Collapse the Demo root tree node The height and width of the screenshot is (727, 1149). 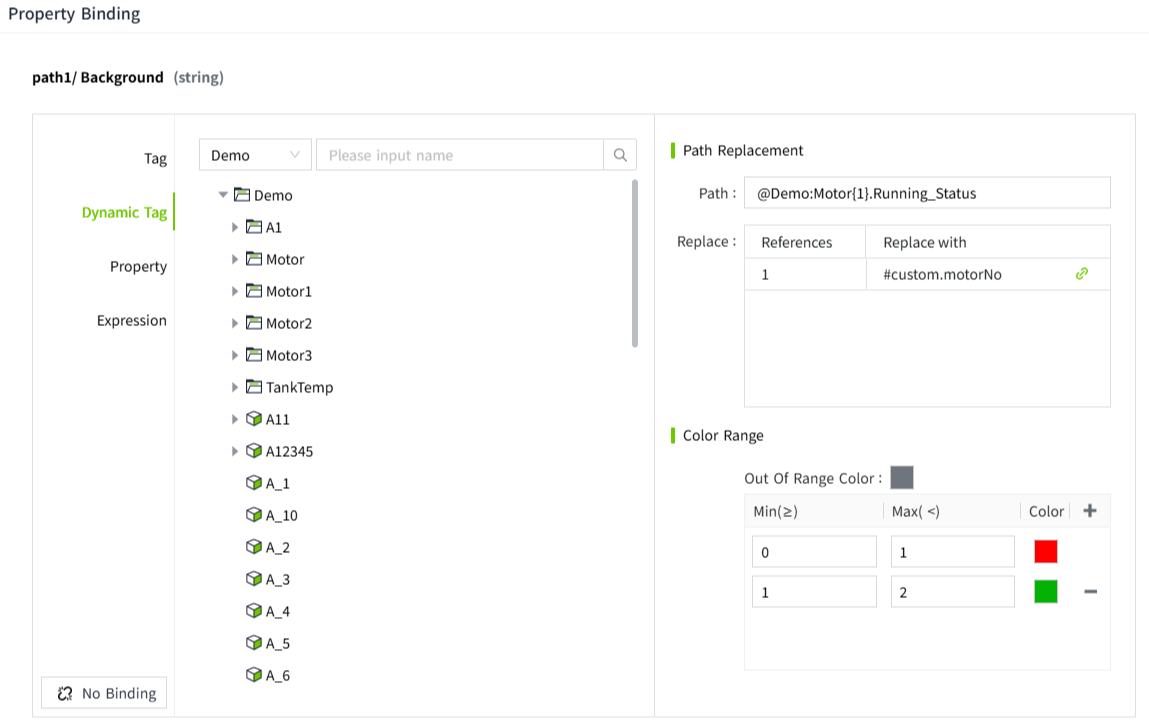tap(223, 195)
